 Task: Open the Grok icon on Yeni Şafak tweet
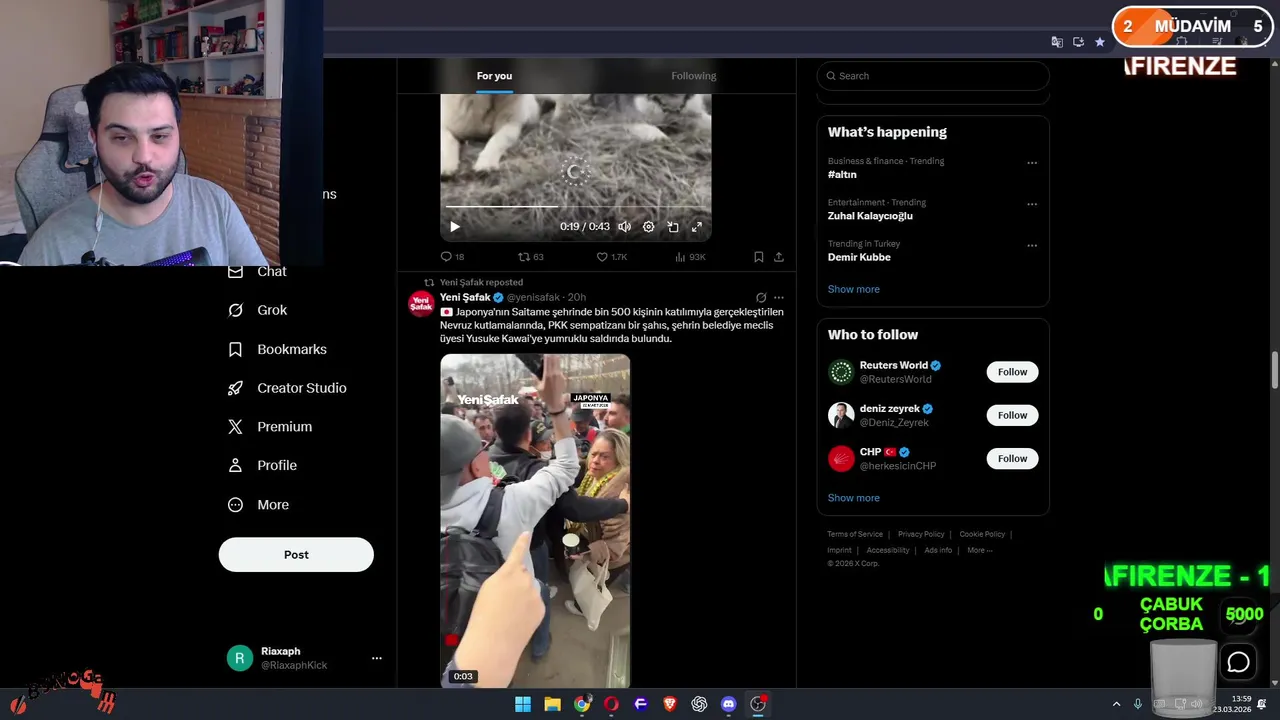[761, 298]
